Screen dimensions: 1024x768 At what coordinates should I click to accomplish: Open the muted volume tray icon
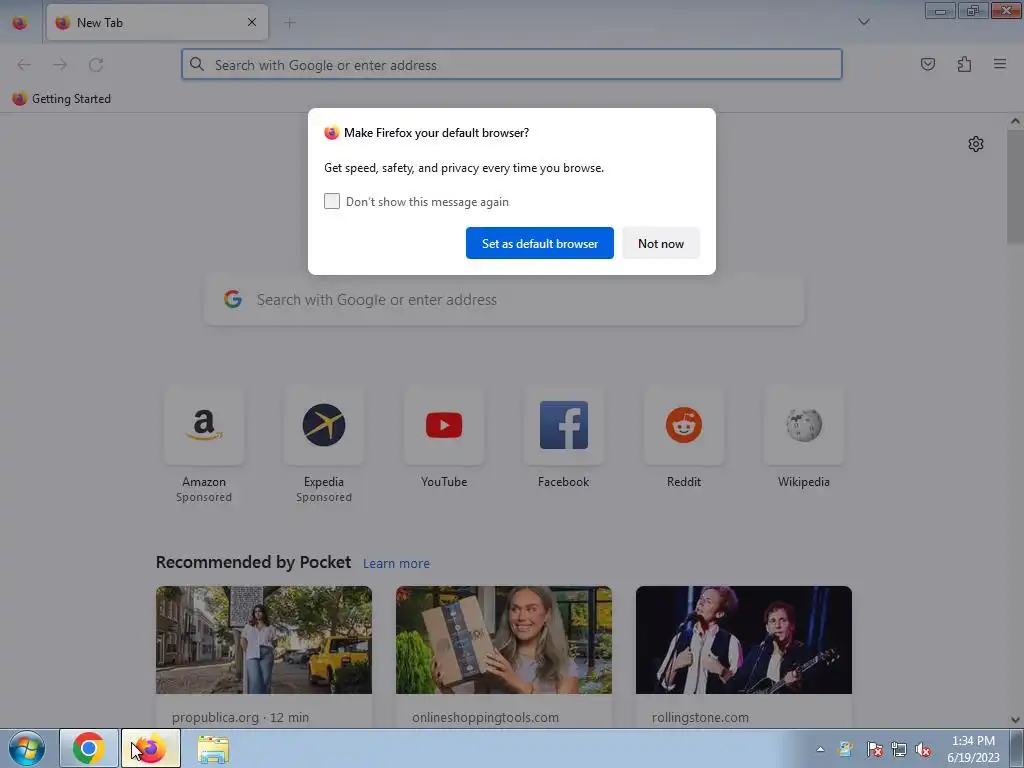pos(923,749)
